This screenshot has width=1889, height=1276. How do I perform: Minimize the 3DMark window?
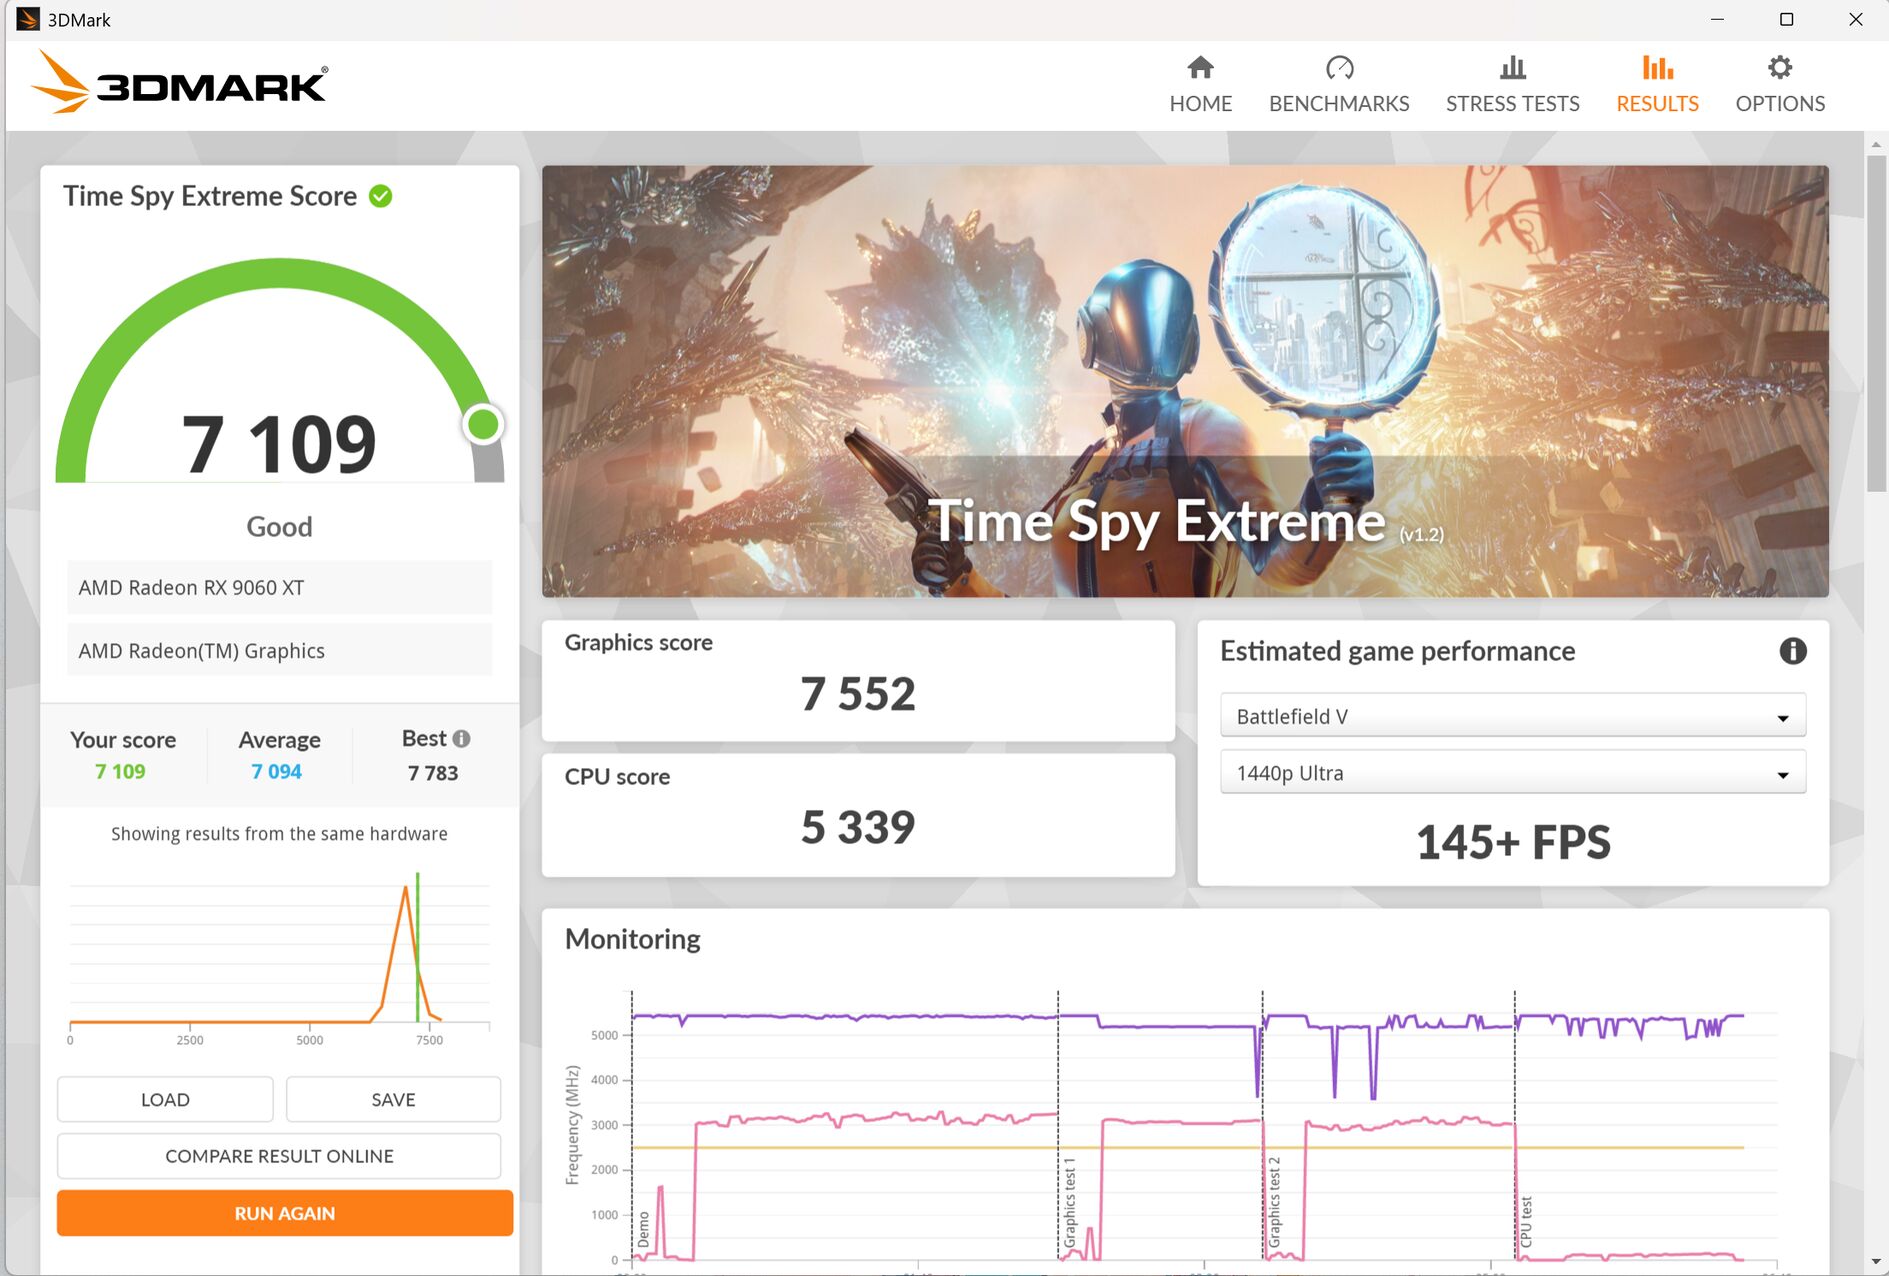pyautogui.click(x=1717, y=19)
